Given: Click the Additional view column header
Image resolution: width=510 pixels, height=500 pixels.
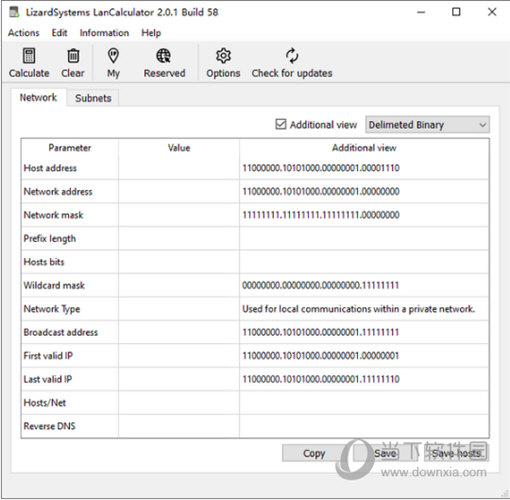Looking at the screenshot, I should [x=364, y=148].
